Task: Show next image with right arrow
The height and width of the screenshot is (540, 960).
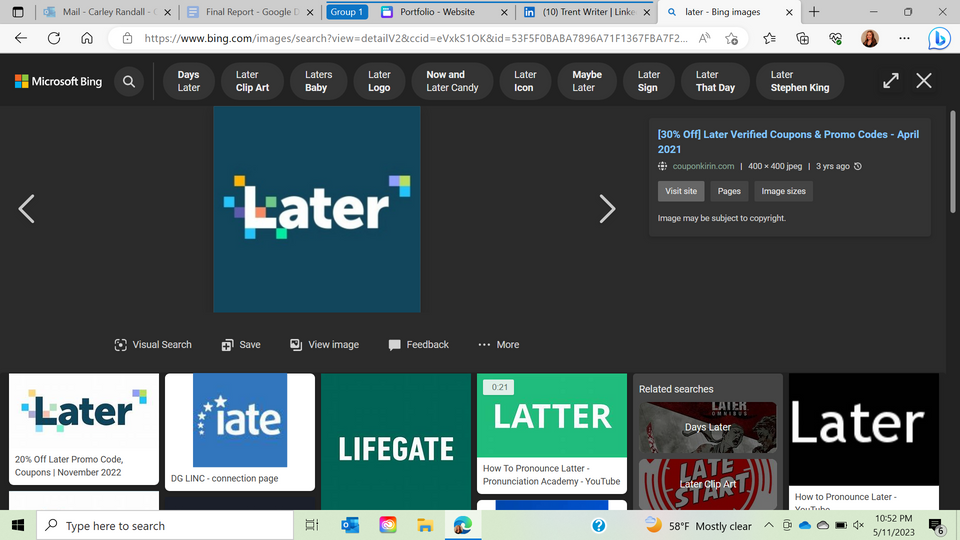Action: pyautogui.click(x=607, y=209)
